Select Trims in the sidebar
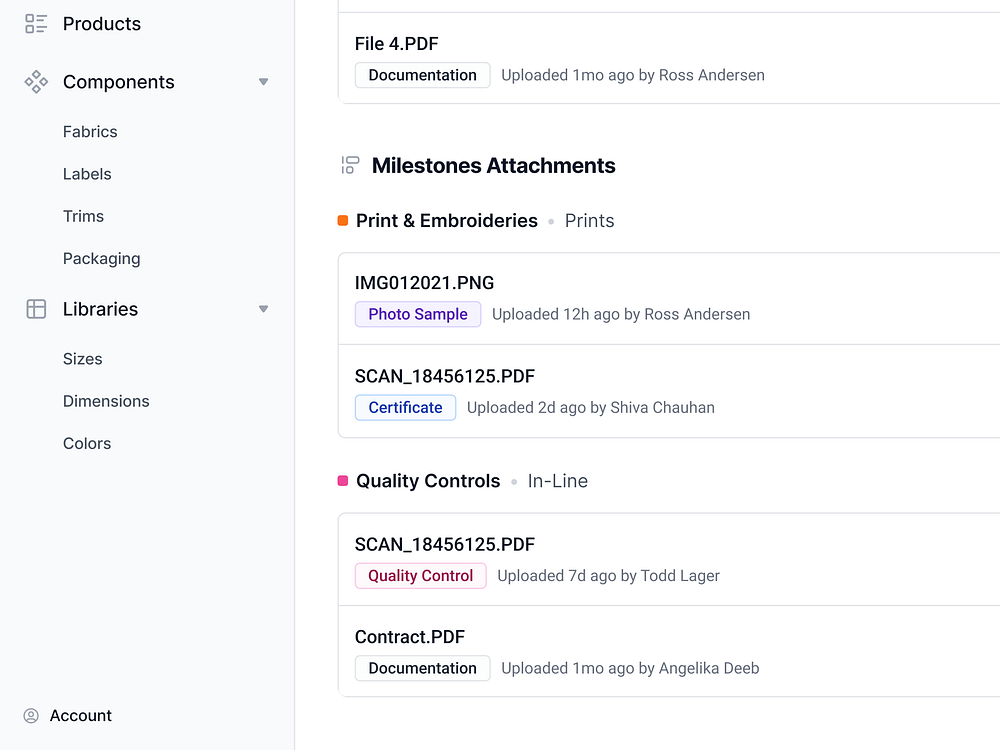The image size is (1000, 750). tap(83, 216)
